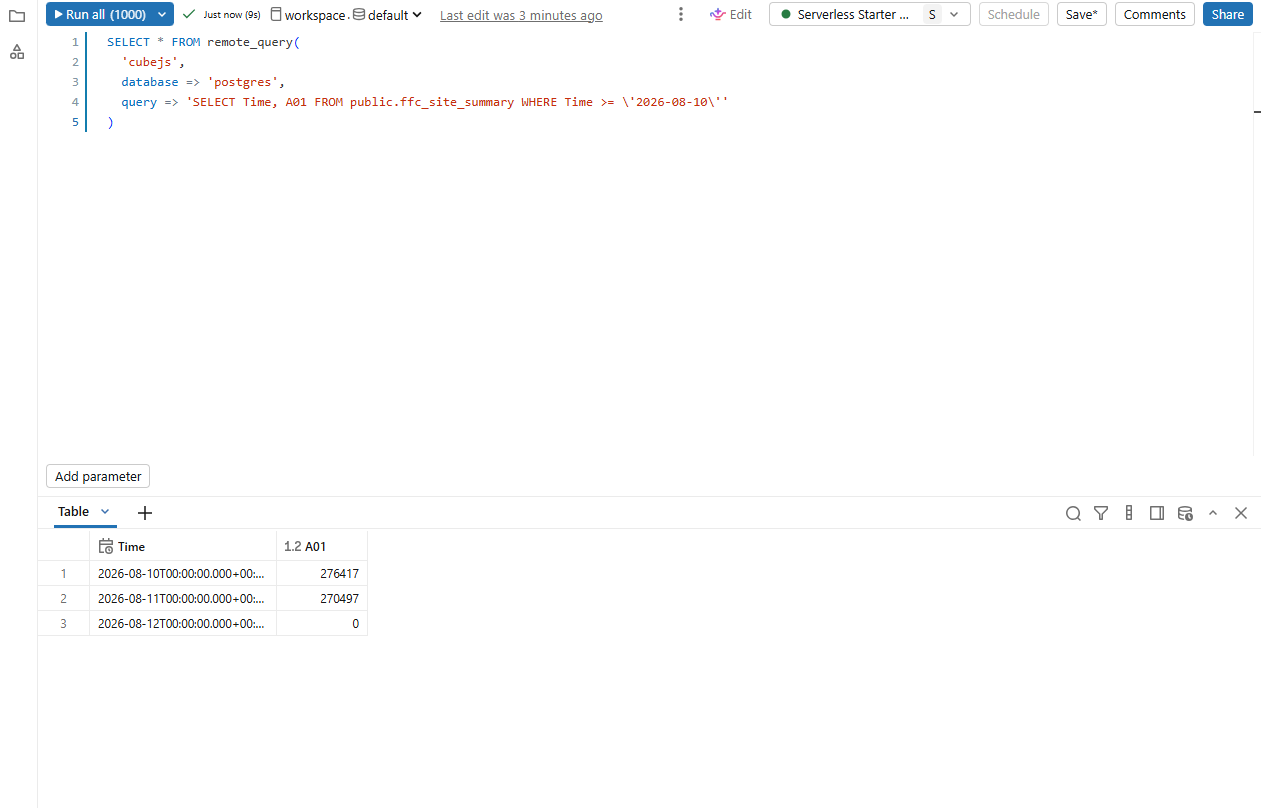Select cell with value 276417
This screenshot has height=808, width=1261.
(322, 573)
